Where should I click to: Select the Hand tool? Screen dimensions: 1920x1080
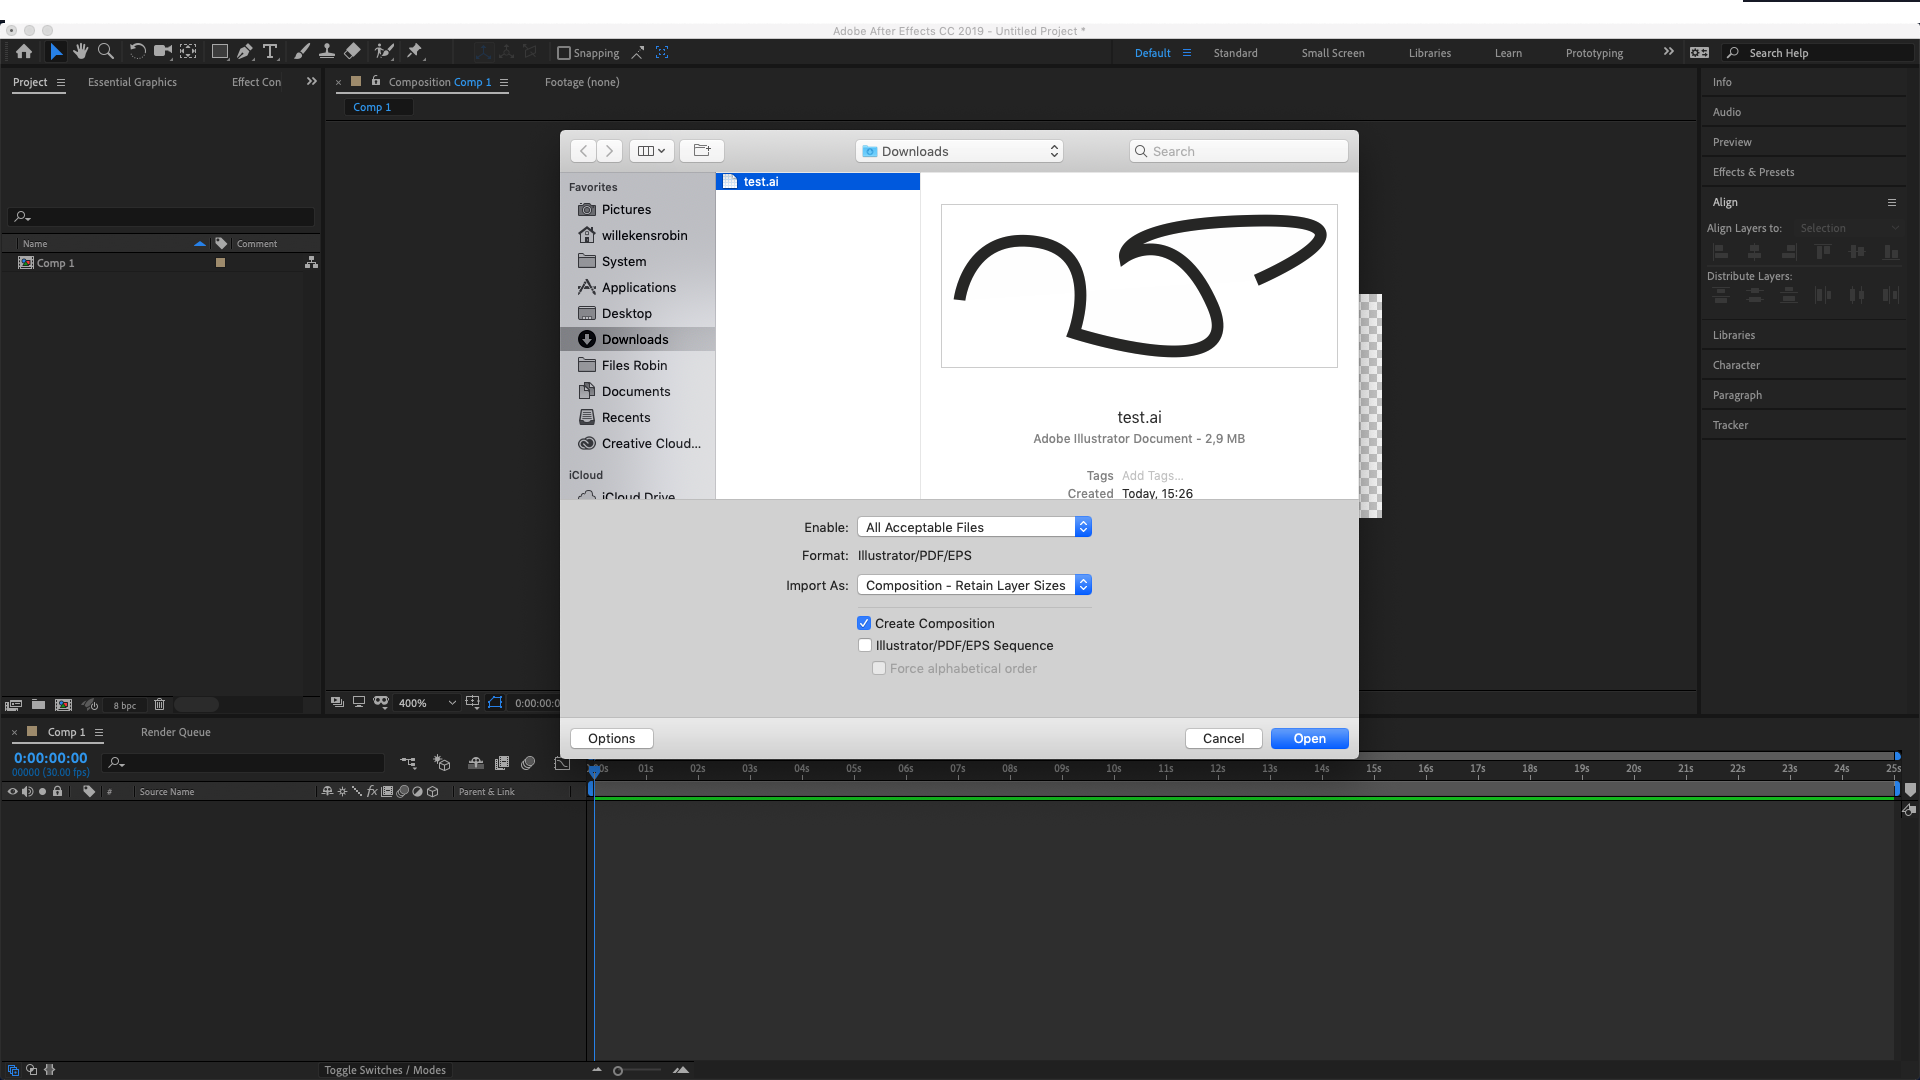point(81,52)
